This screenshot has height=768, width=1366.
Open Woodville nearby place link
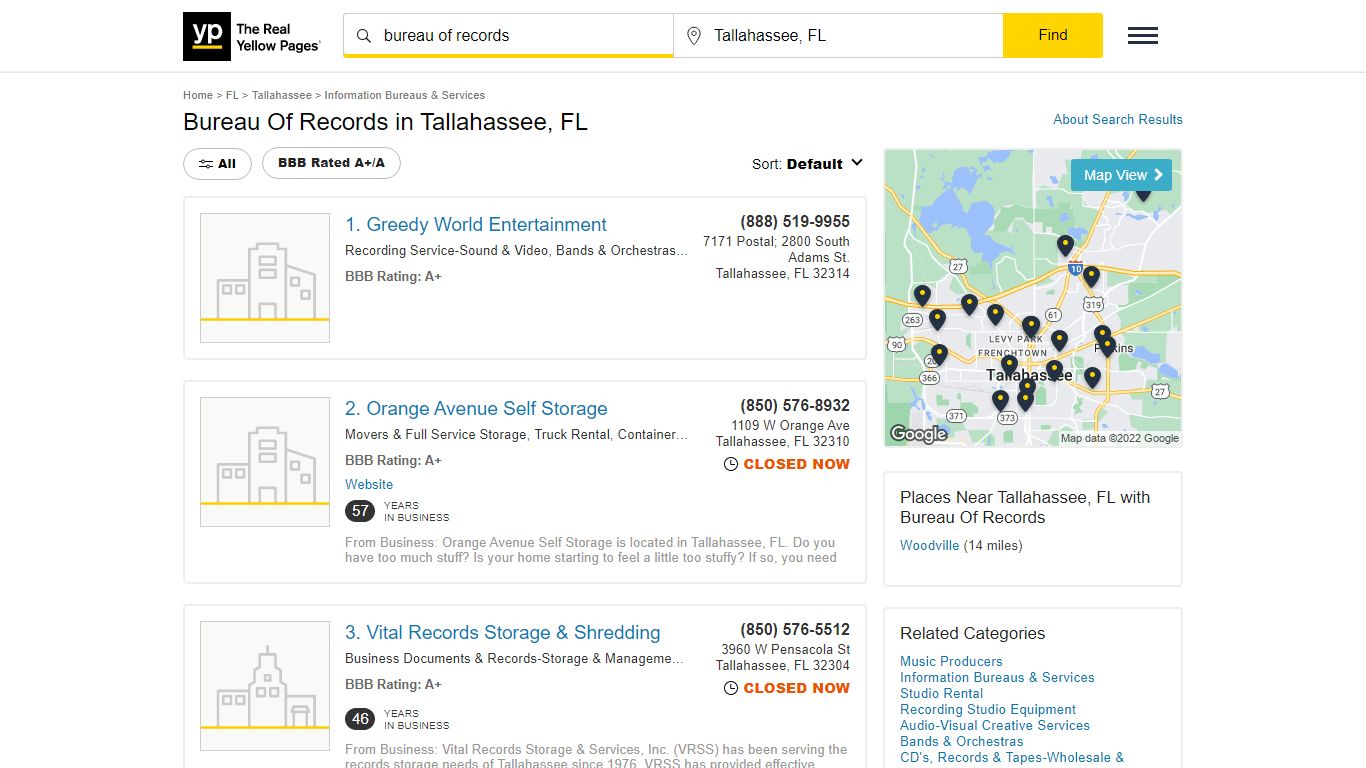pos(929,545)
